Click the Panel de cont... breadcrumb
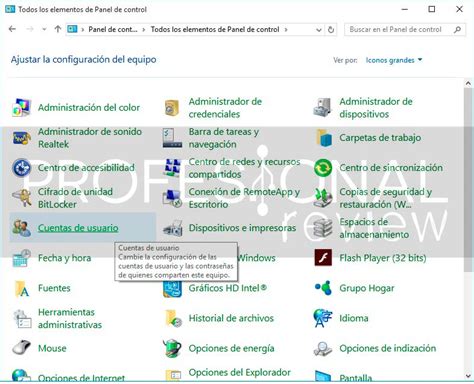Viewport: 474px width, 384px height. (x=113, y=29)
